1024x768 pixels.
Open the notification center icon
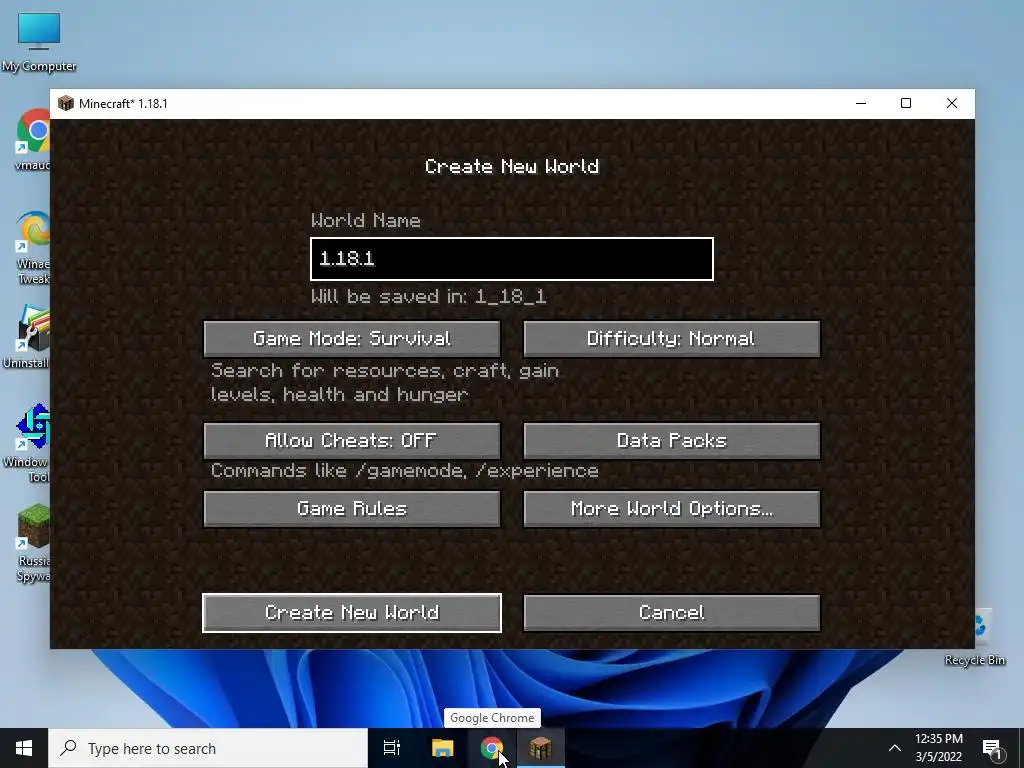(x=993, y=750)
